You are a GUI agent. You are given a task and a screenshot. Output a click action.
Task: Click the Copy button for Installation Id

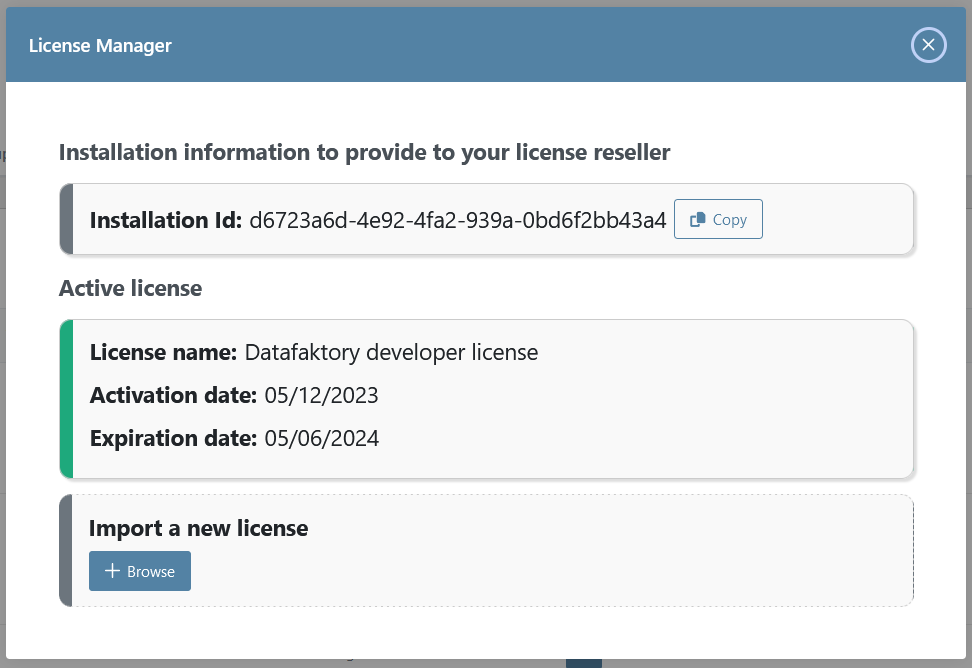coord(718,220)
